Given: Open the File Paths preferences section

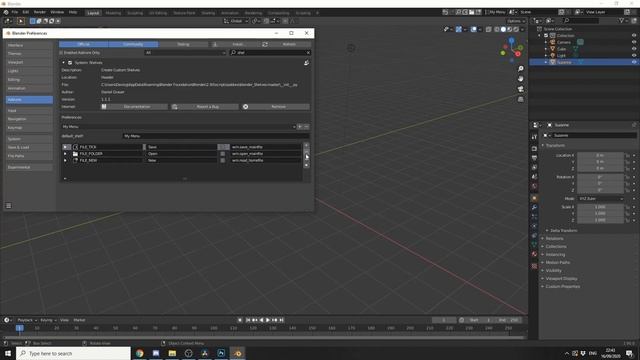Looking at the screenshot, I should coord(29,156).
